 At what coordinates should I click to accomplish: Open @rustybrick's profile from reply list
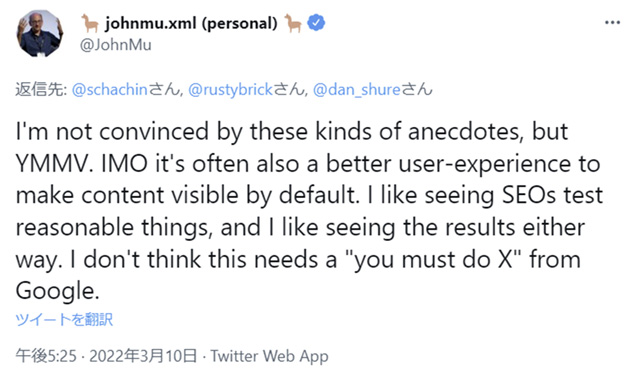coord(230,89)
